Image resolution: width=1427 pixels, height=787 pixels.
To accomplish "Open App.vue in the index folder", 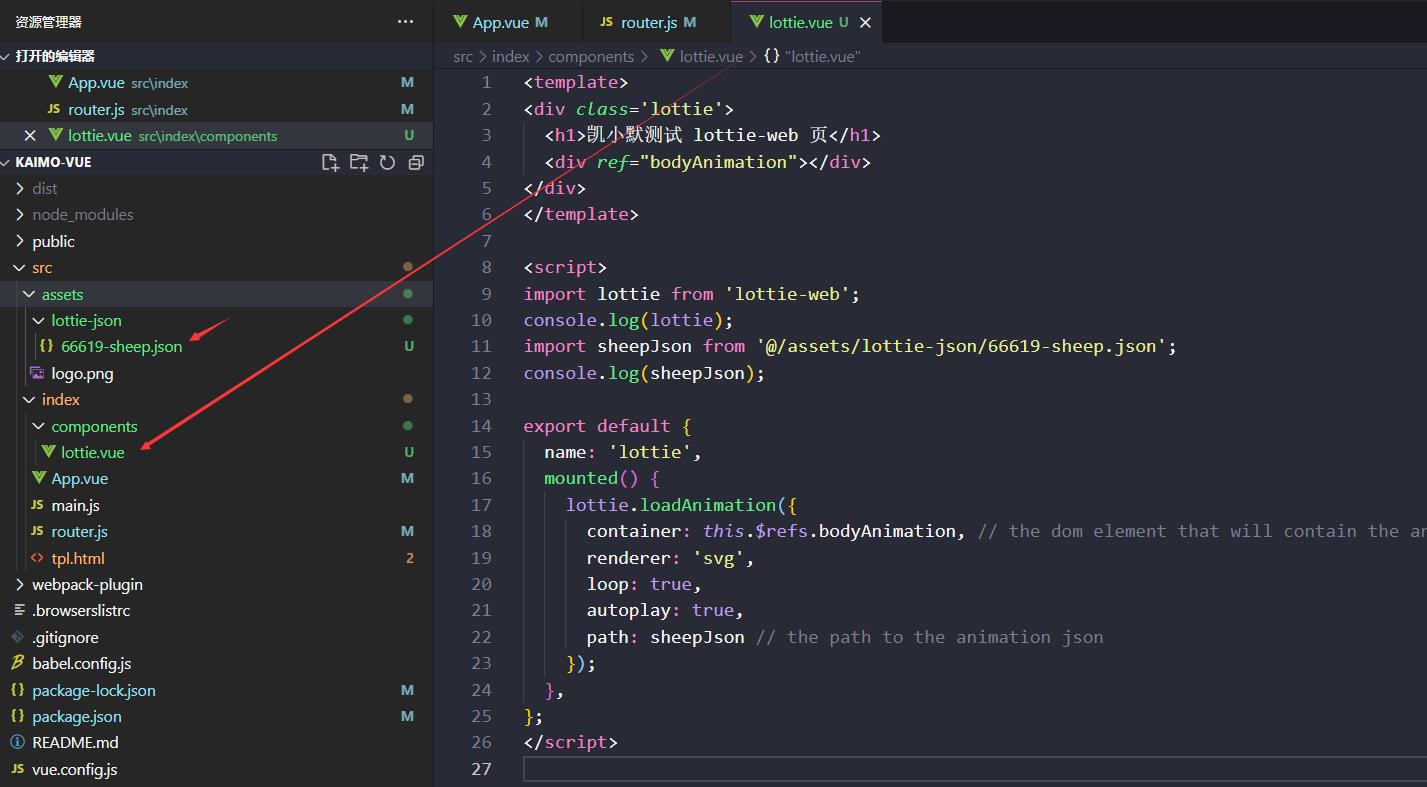I will click(x=216, y=478).
